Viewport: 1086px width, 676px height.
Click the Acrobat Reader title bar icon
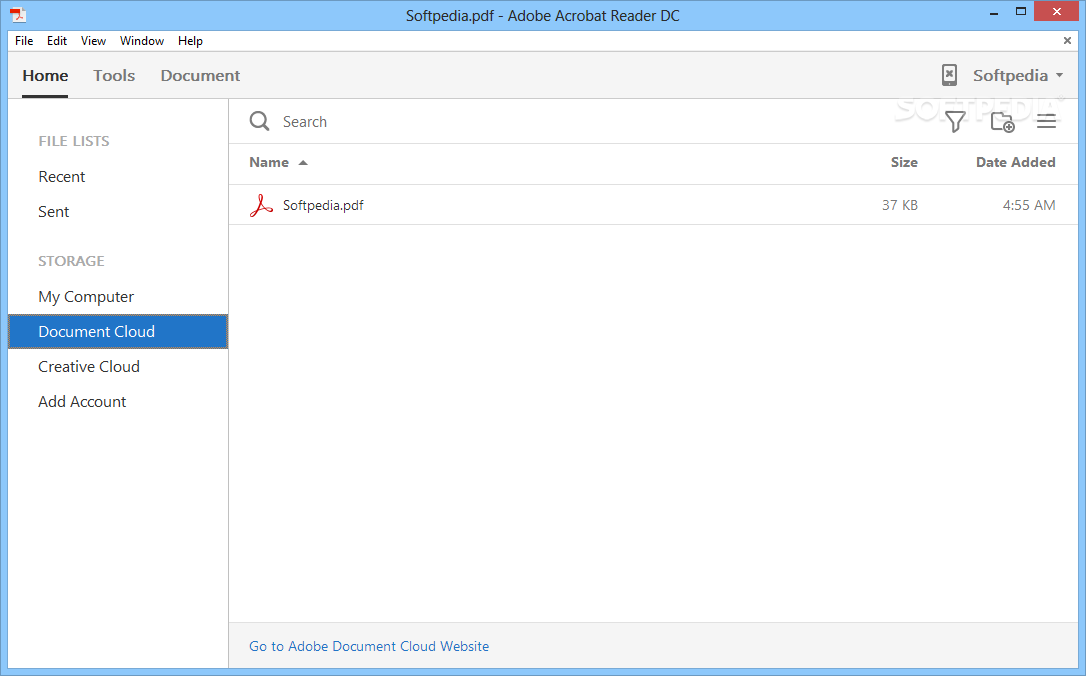click(18, 15)
